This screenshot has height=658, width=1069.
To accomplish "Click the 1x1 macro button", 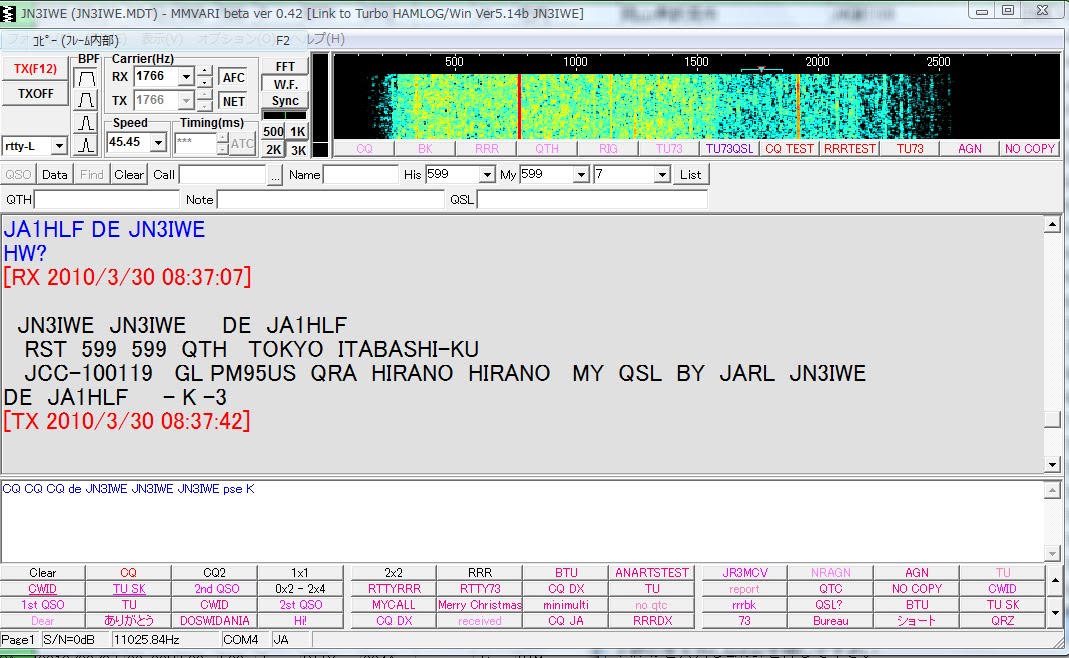I will pos(300,573).
